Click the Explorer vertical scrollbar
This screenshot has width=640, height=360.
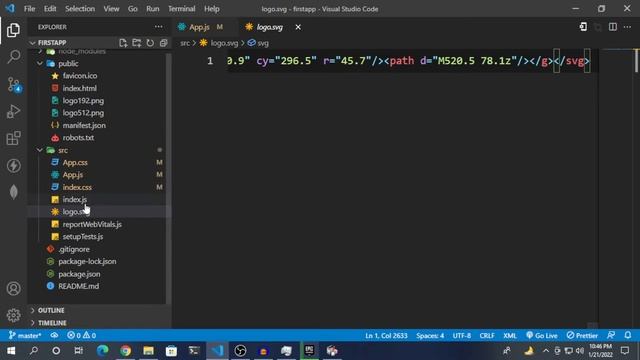click(168, 178)
